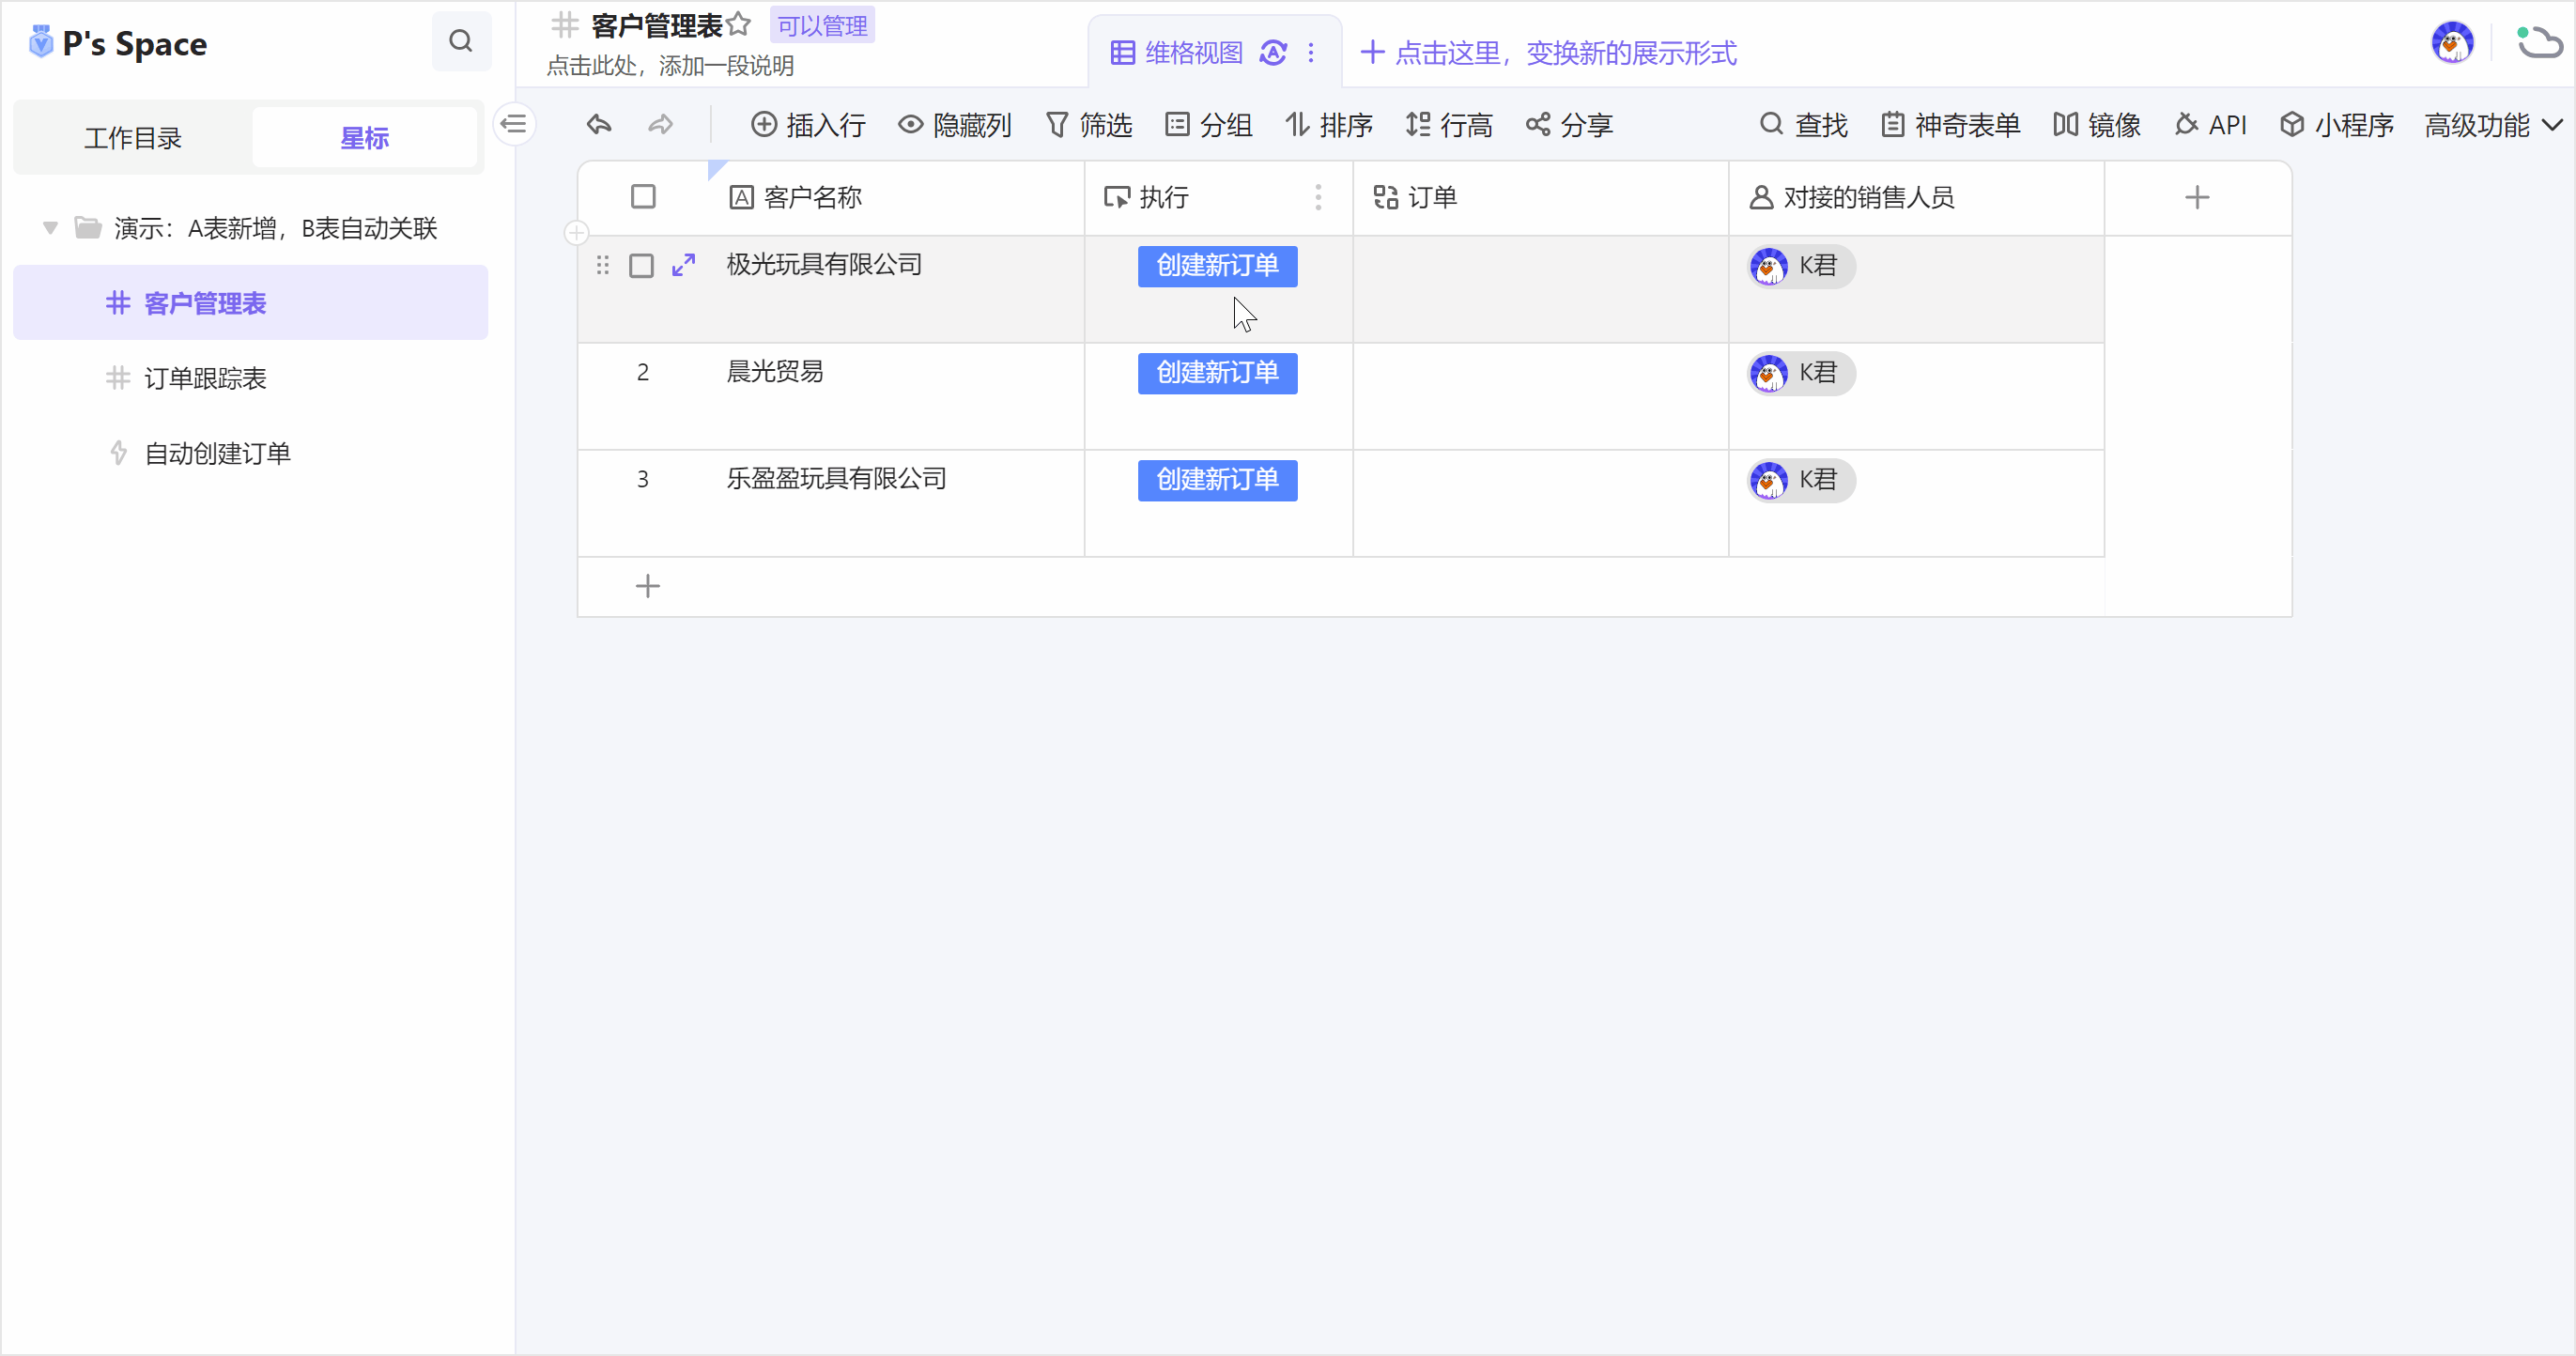Open 神奇表单 magic form
The width and height of the screenshot is (2576, 1356).
tap(1949, 124)
